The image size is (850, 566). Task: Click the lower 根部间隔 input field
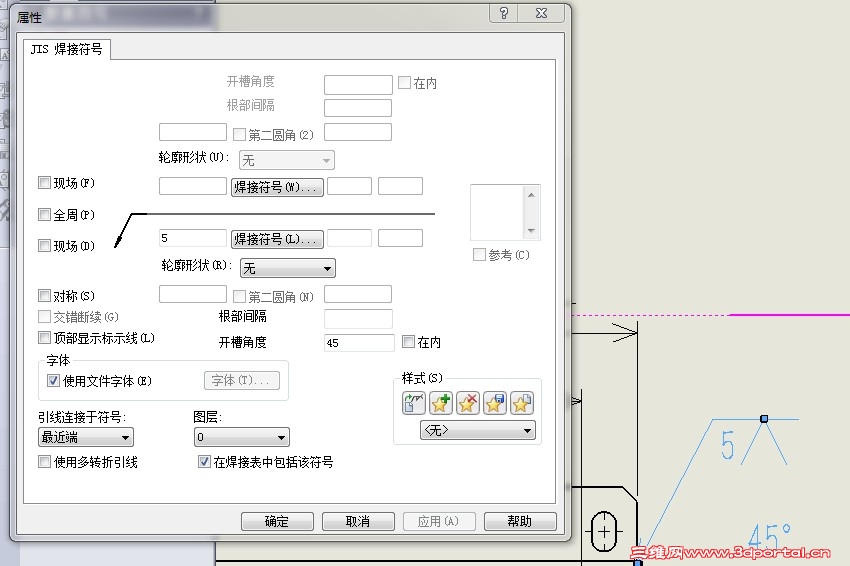(x=358, y=318)
